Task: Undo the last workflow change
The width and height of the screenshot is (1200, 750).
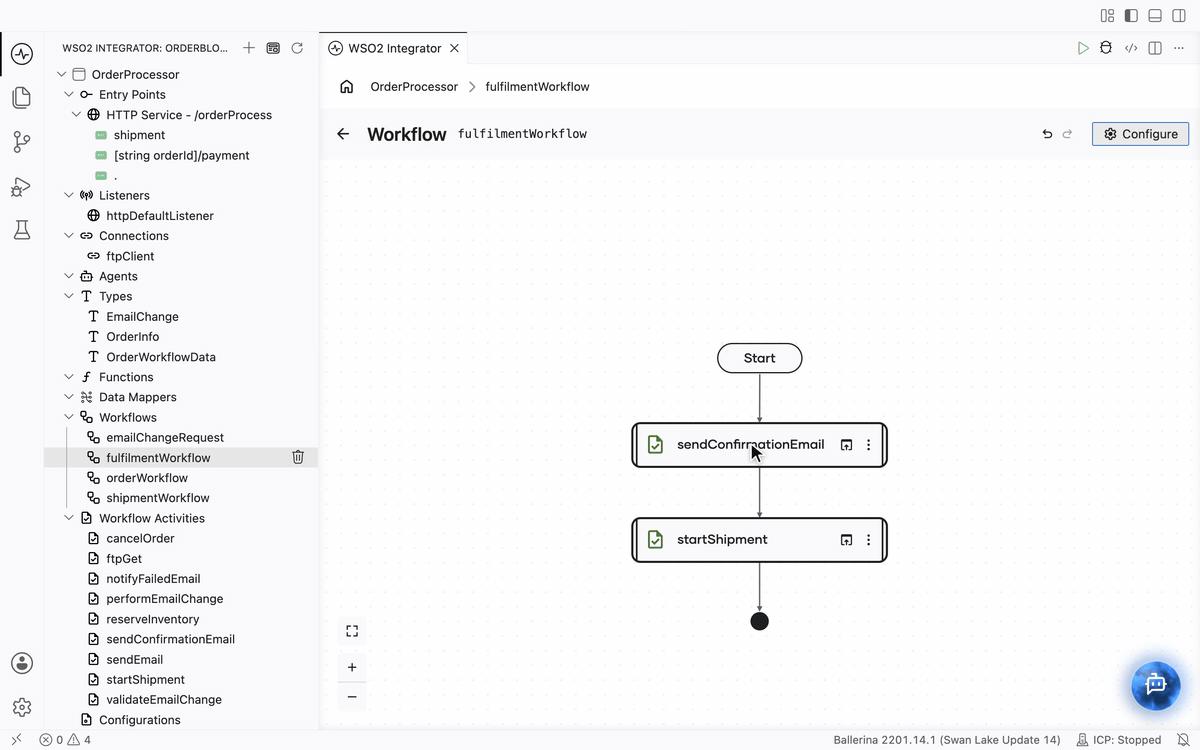Action: point(1047,134)
